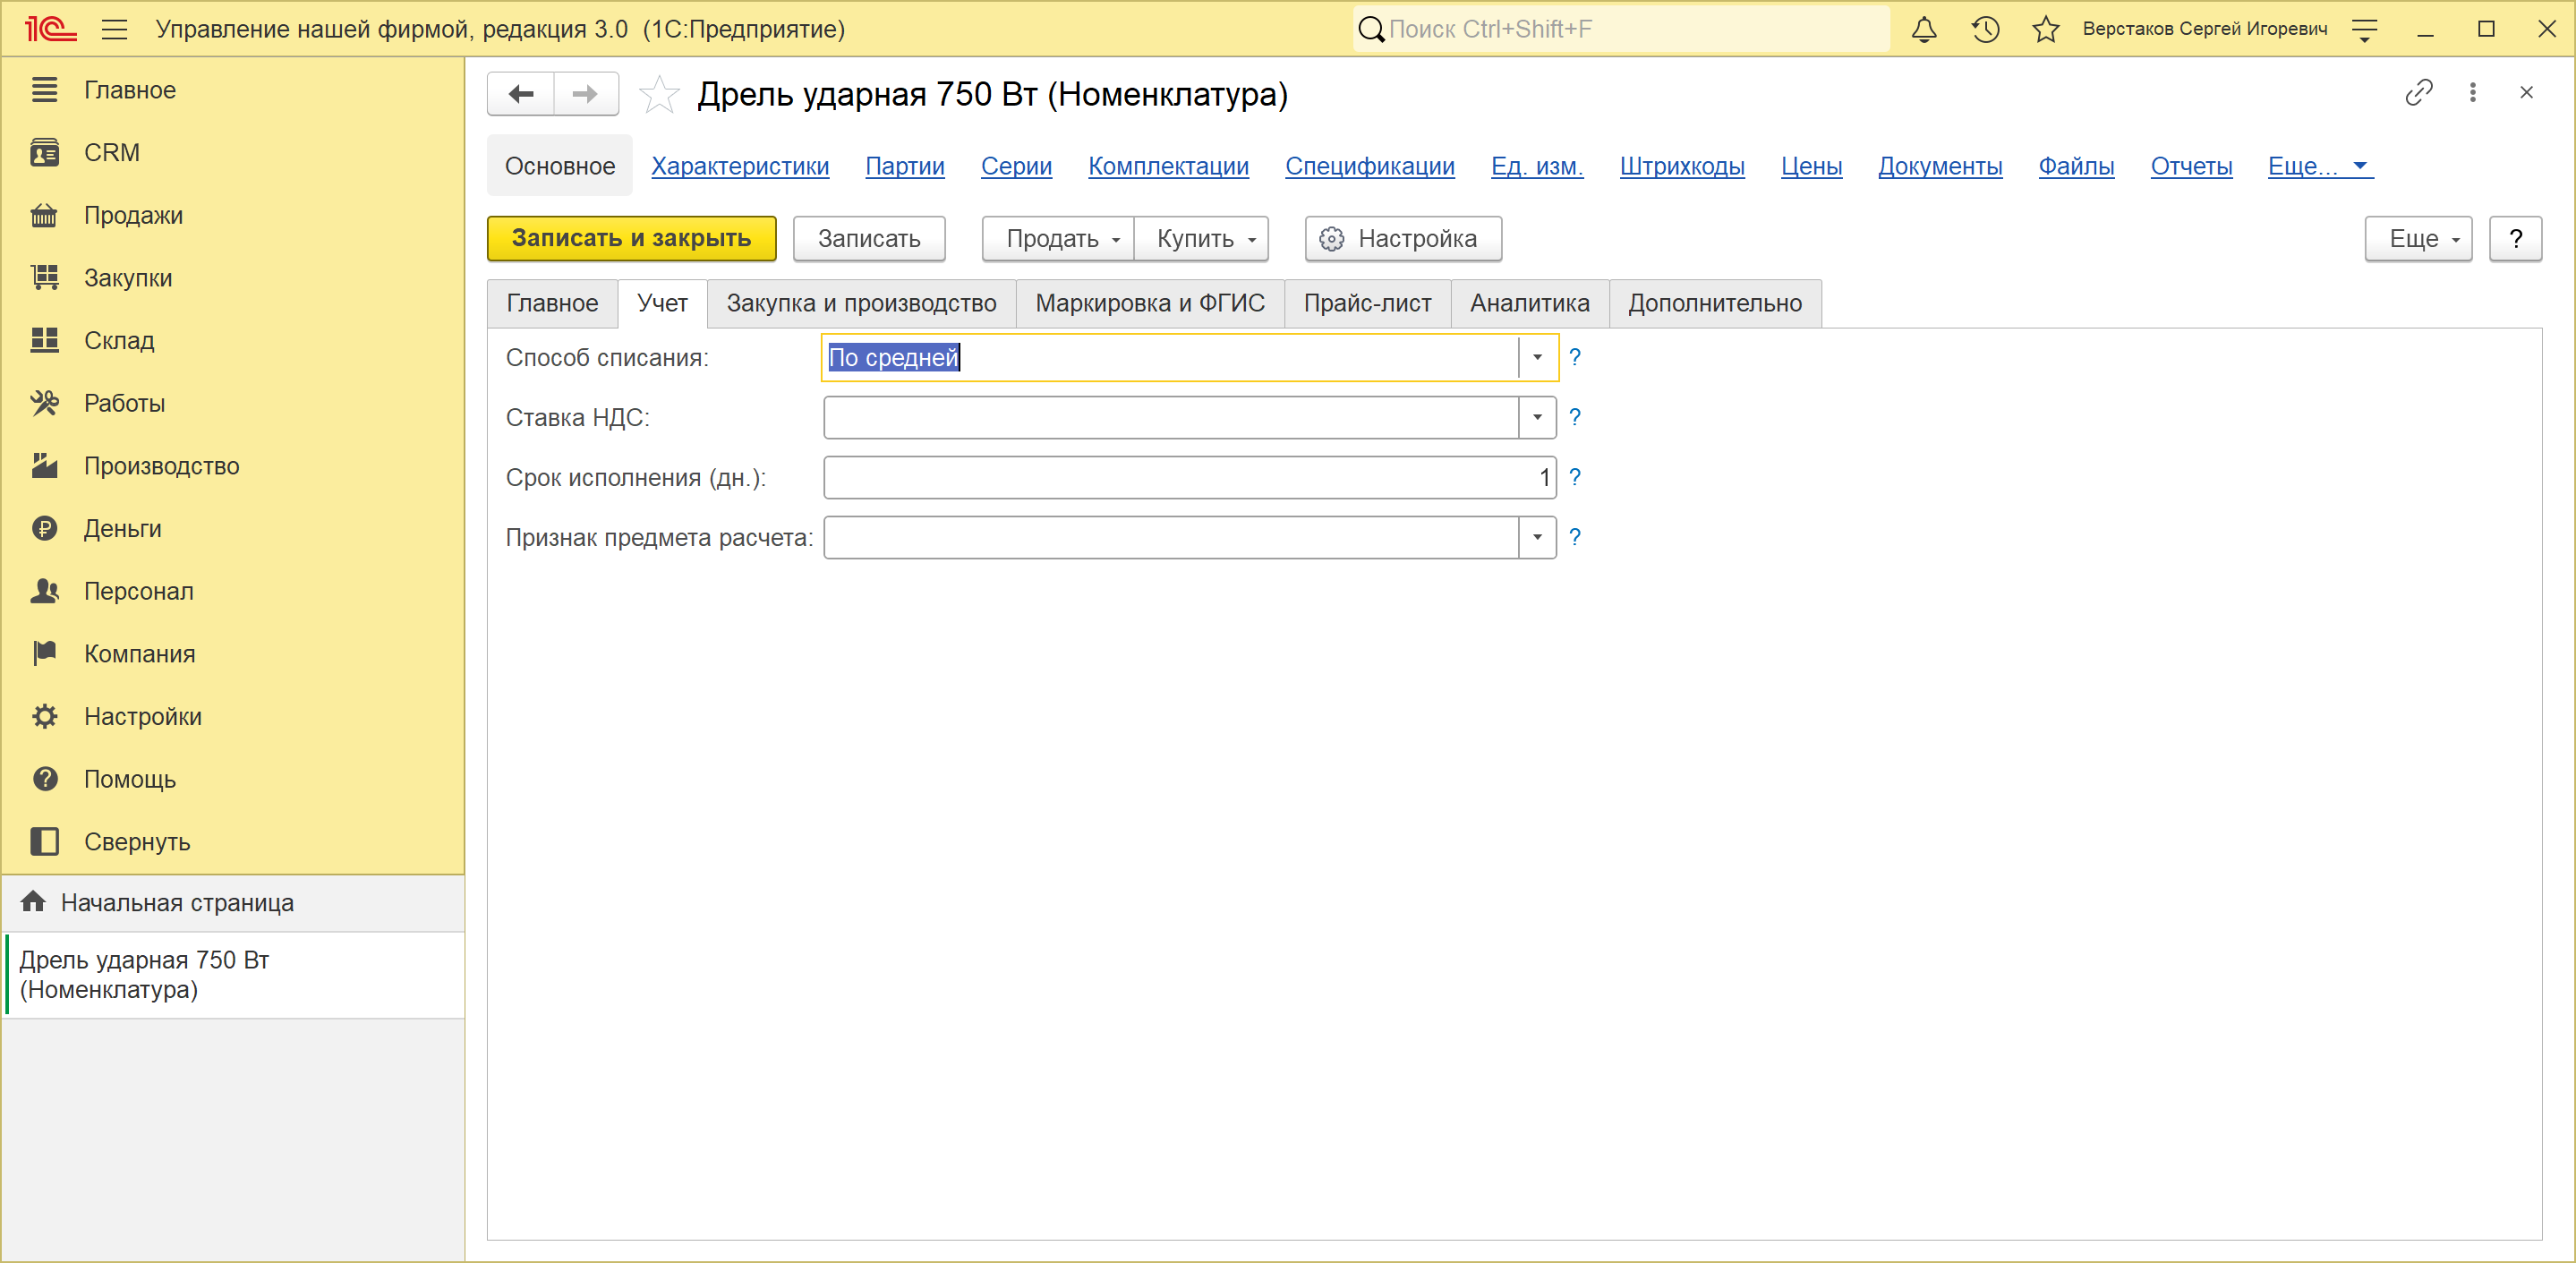Open form help question button
The image size is (2576, 1263).
2515,239
